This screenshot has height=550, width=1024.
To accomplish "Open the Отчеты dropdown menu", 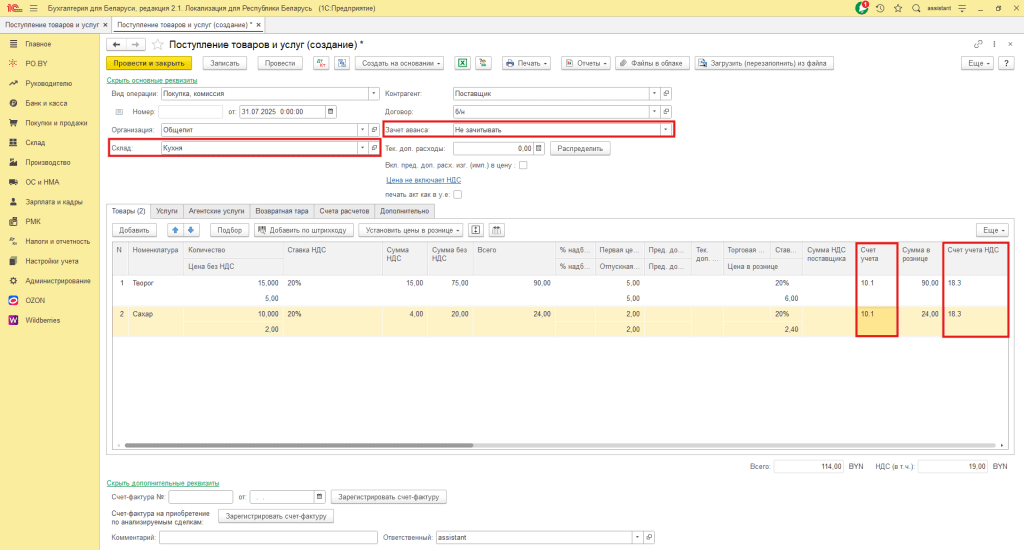I will pos(586,63).
